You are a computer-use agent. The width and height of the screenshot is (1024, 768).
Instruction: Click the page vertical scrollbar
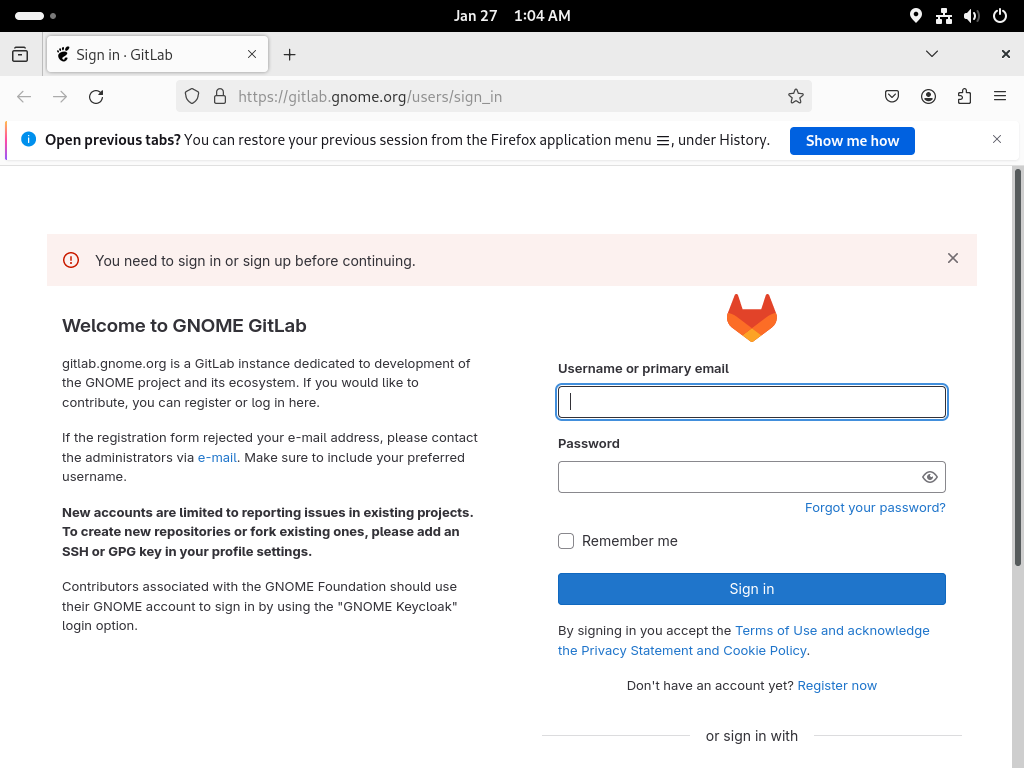point(1017,367)
